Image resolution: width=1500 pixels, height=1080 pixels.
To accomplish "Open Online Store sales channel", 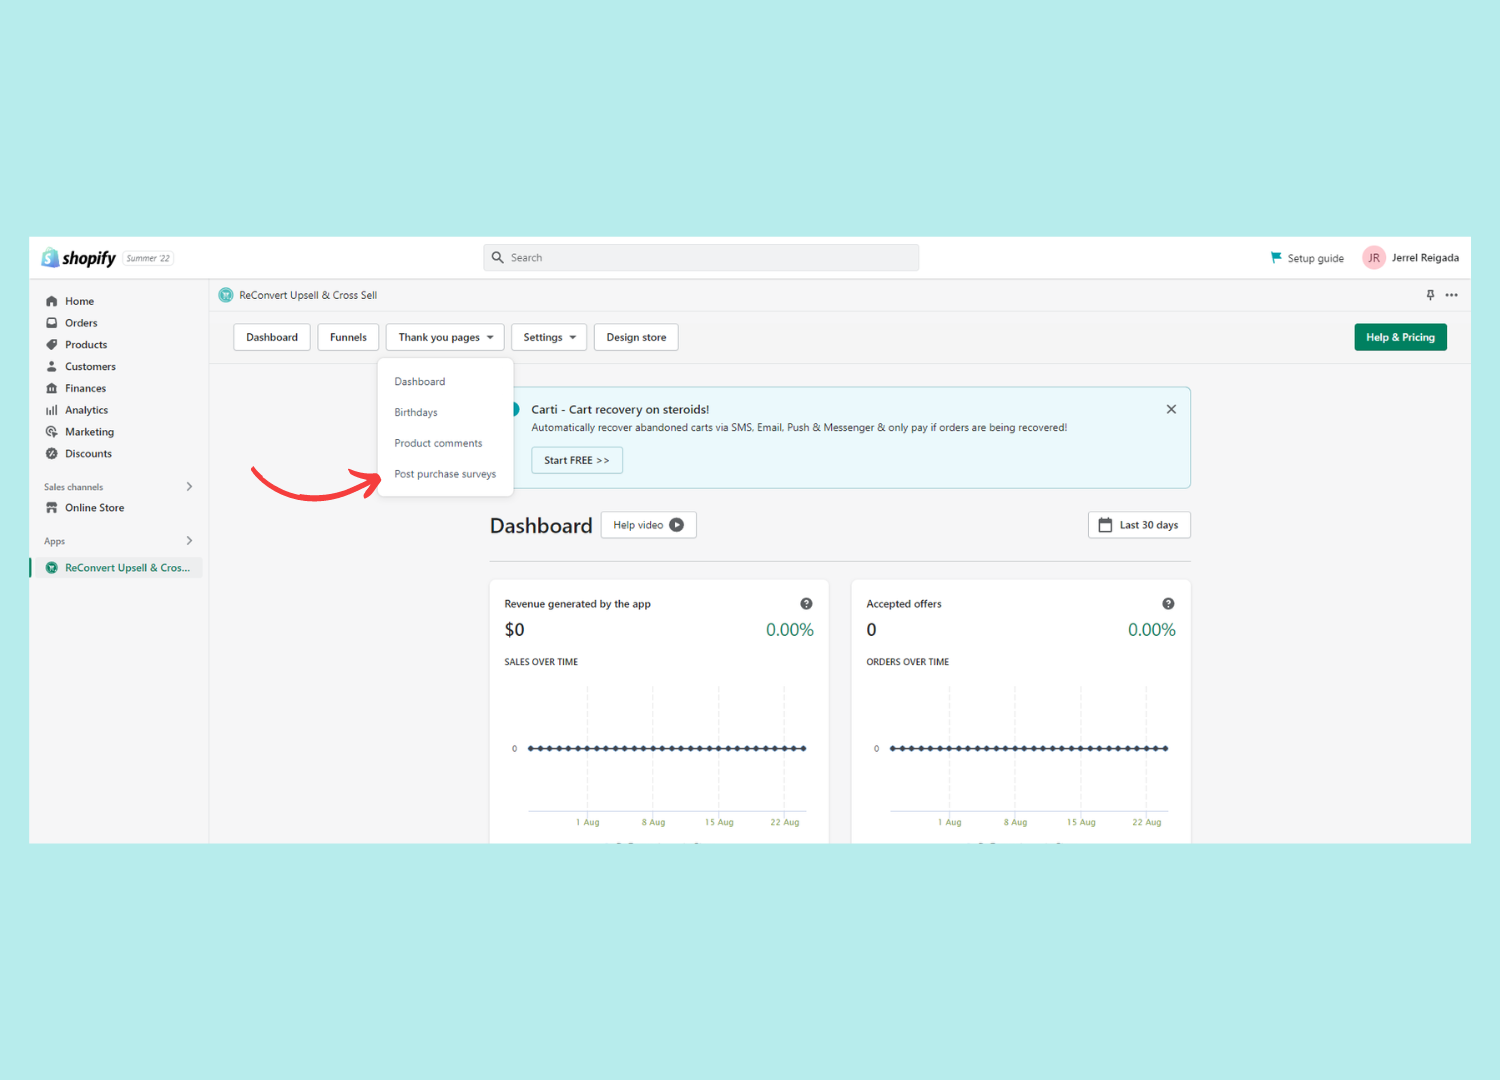I will click(95, 508).
